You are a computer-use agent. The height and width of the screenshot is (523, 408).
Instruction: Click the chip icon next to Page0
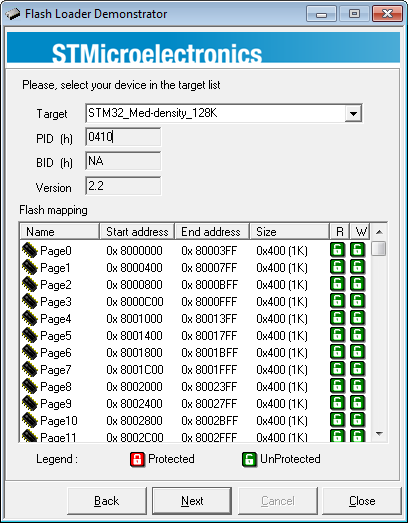coord(29,250)
